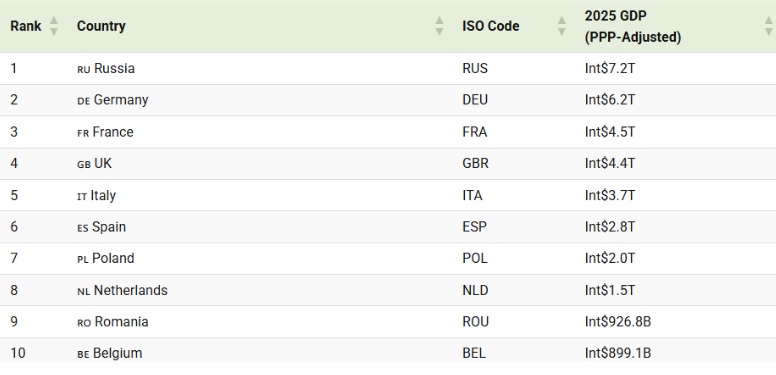
Task: Select the UK country name
Action: (x=103, y=163)
